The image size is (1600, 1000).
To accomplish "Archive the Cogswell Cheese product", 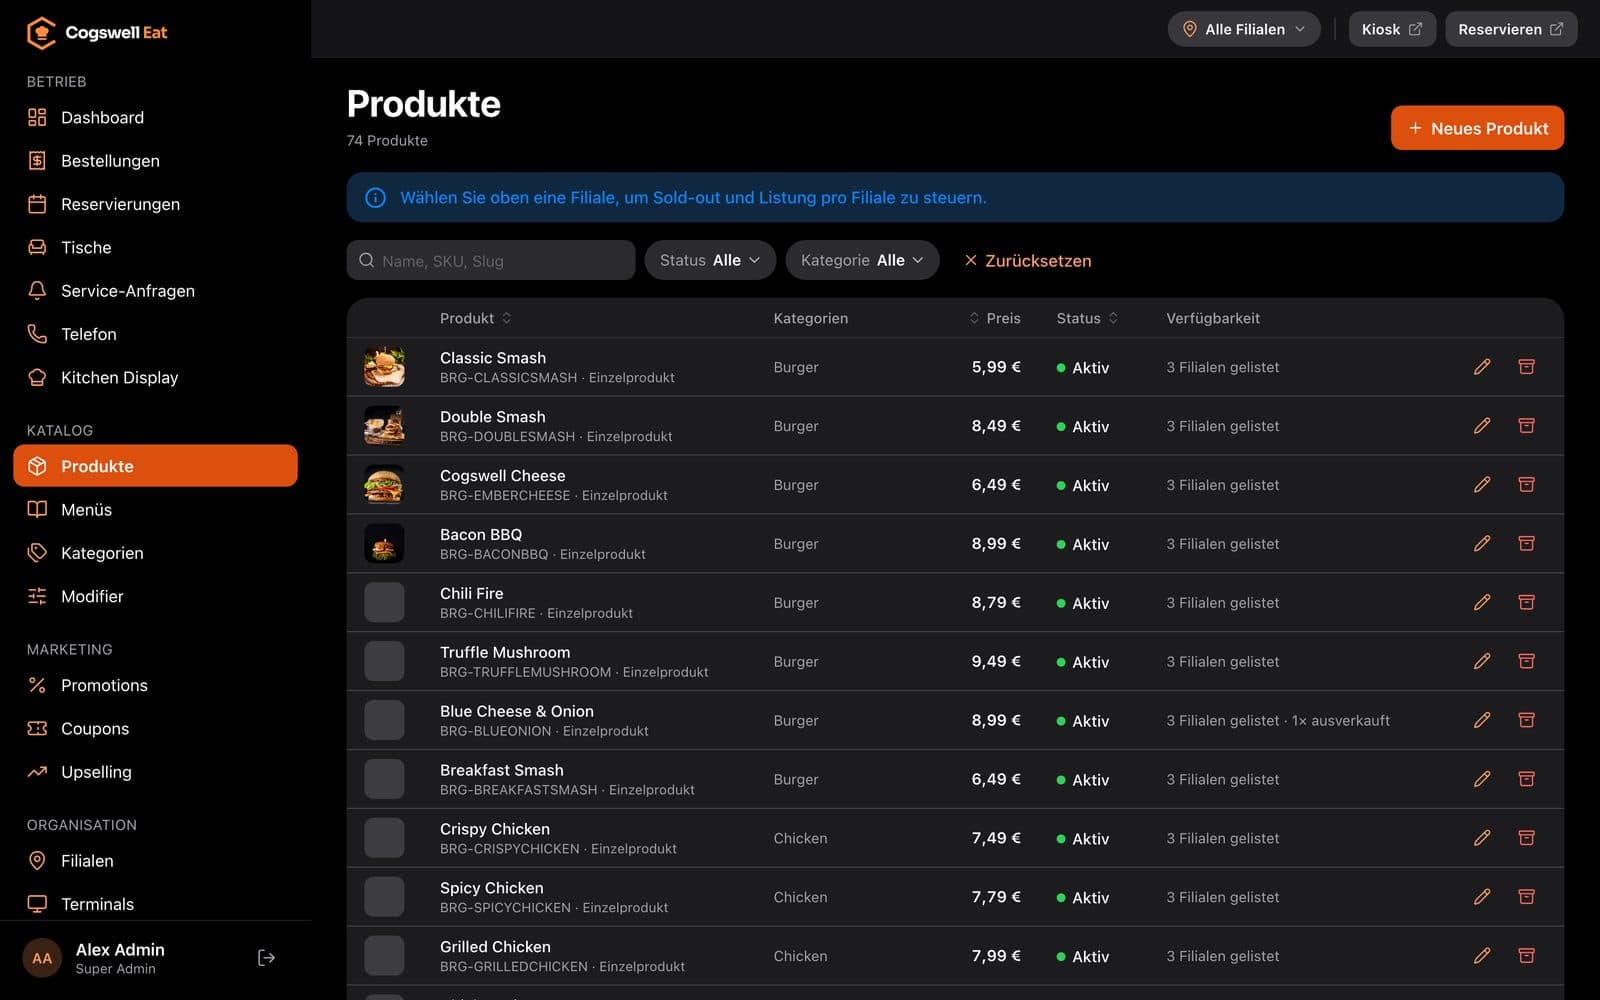I will pos(1526,485).
